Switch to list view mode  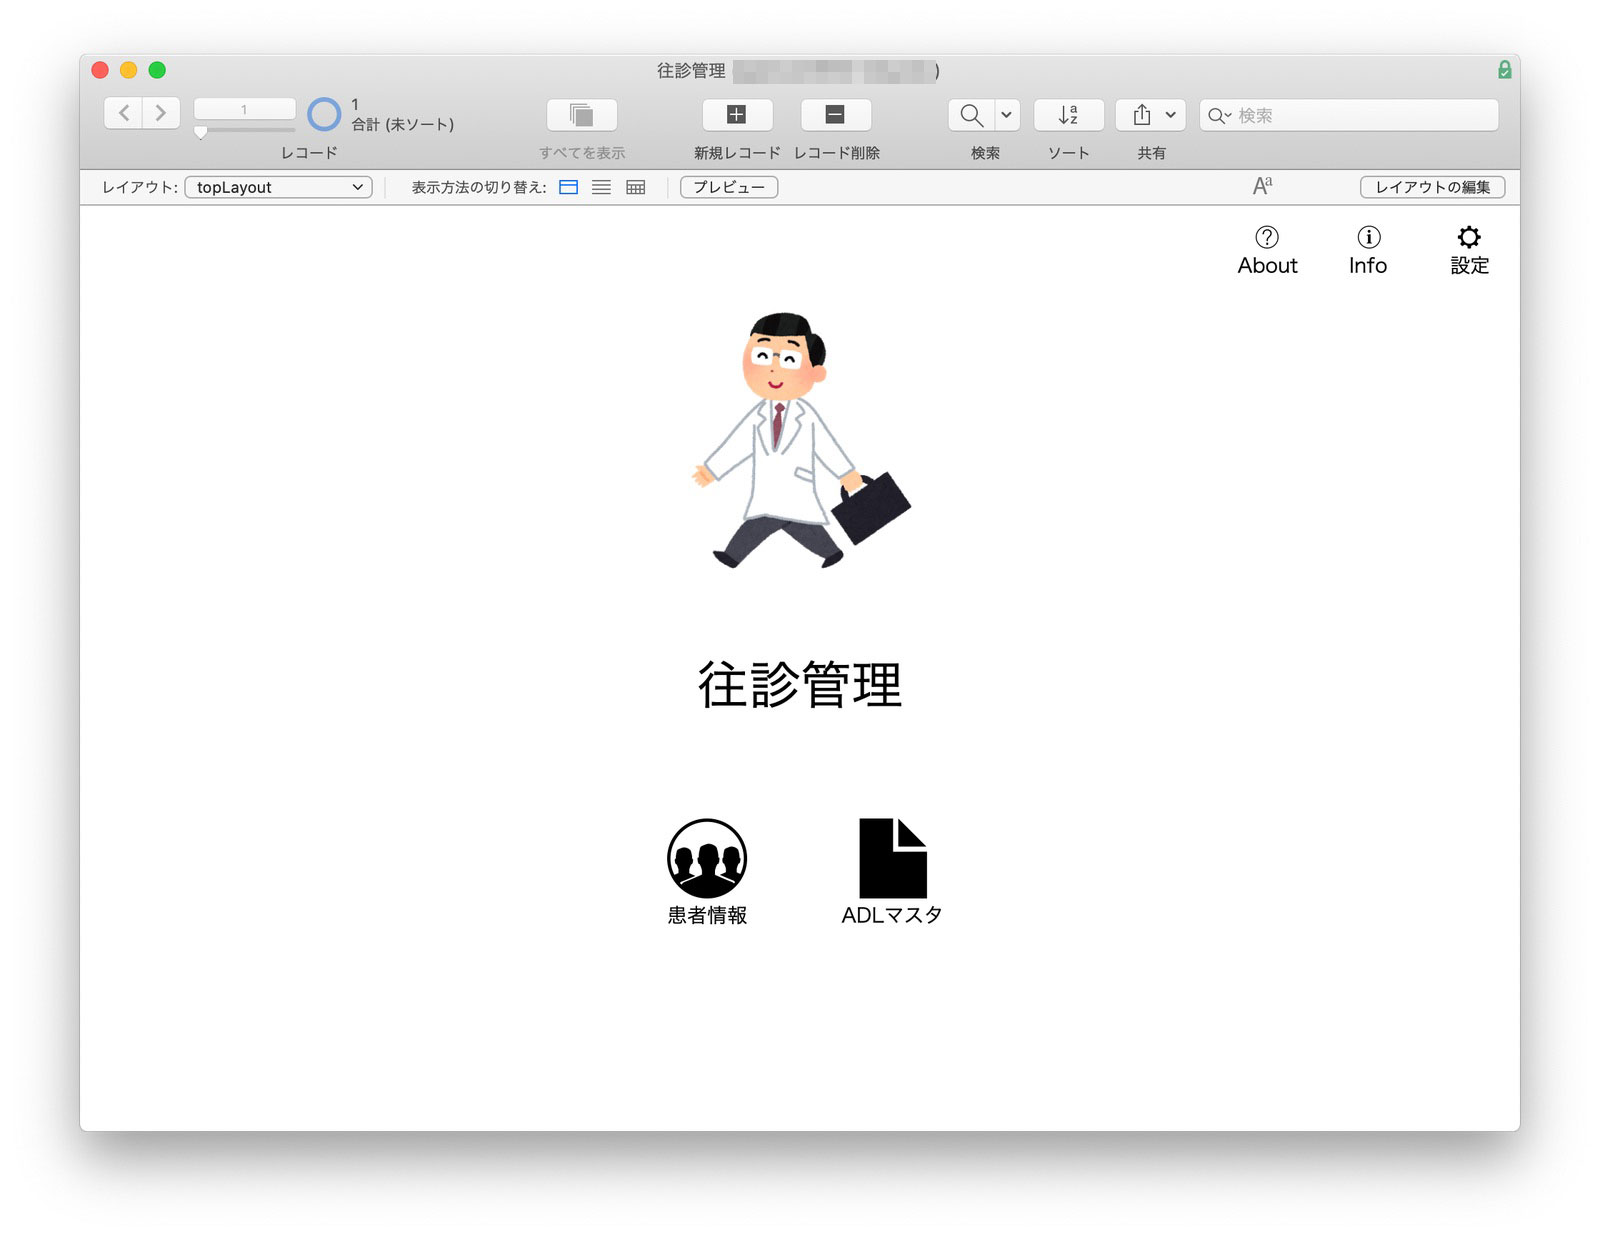(x=601, y=187)
